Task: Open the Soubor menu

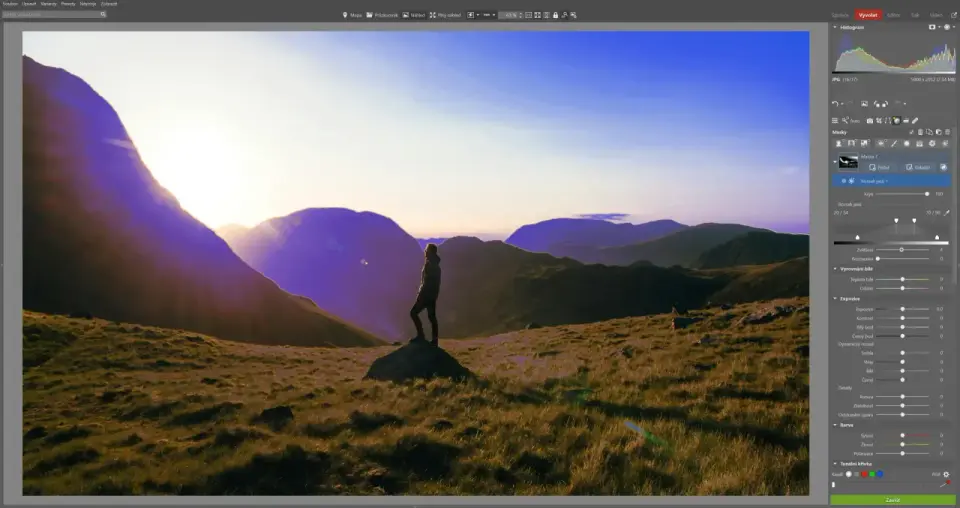Action: (x=9, y=4)
